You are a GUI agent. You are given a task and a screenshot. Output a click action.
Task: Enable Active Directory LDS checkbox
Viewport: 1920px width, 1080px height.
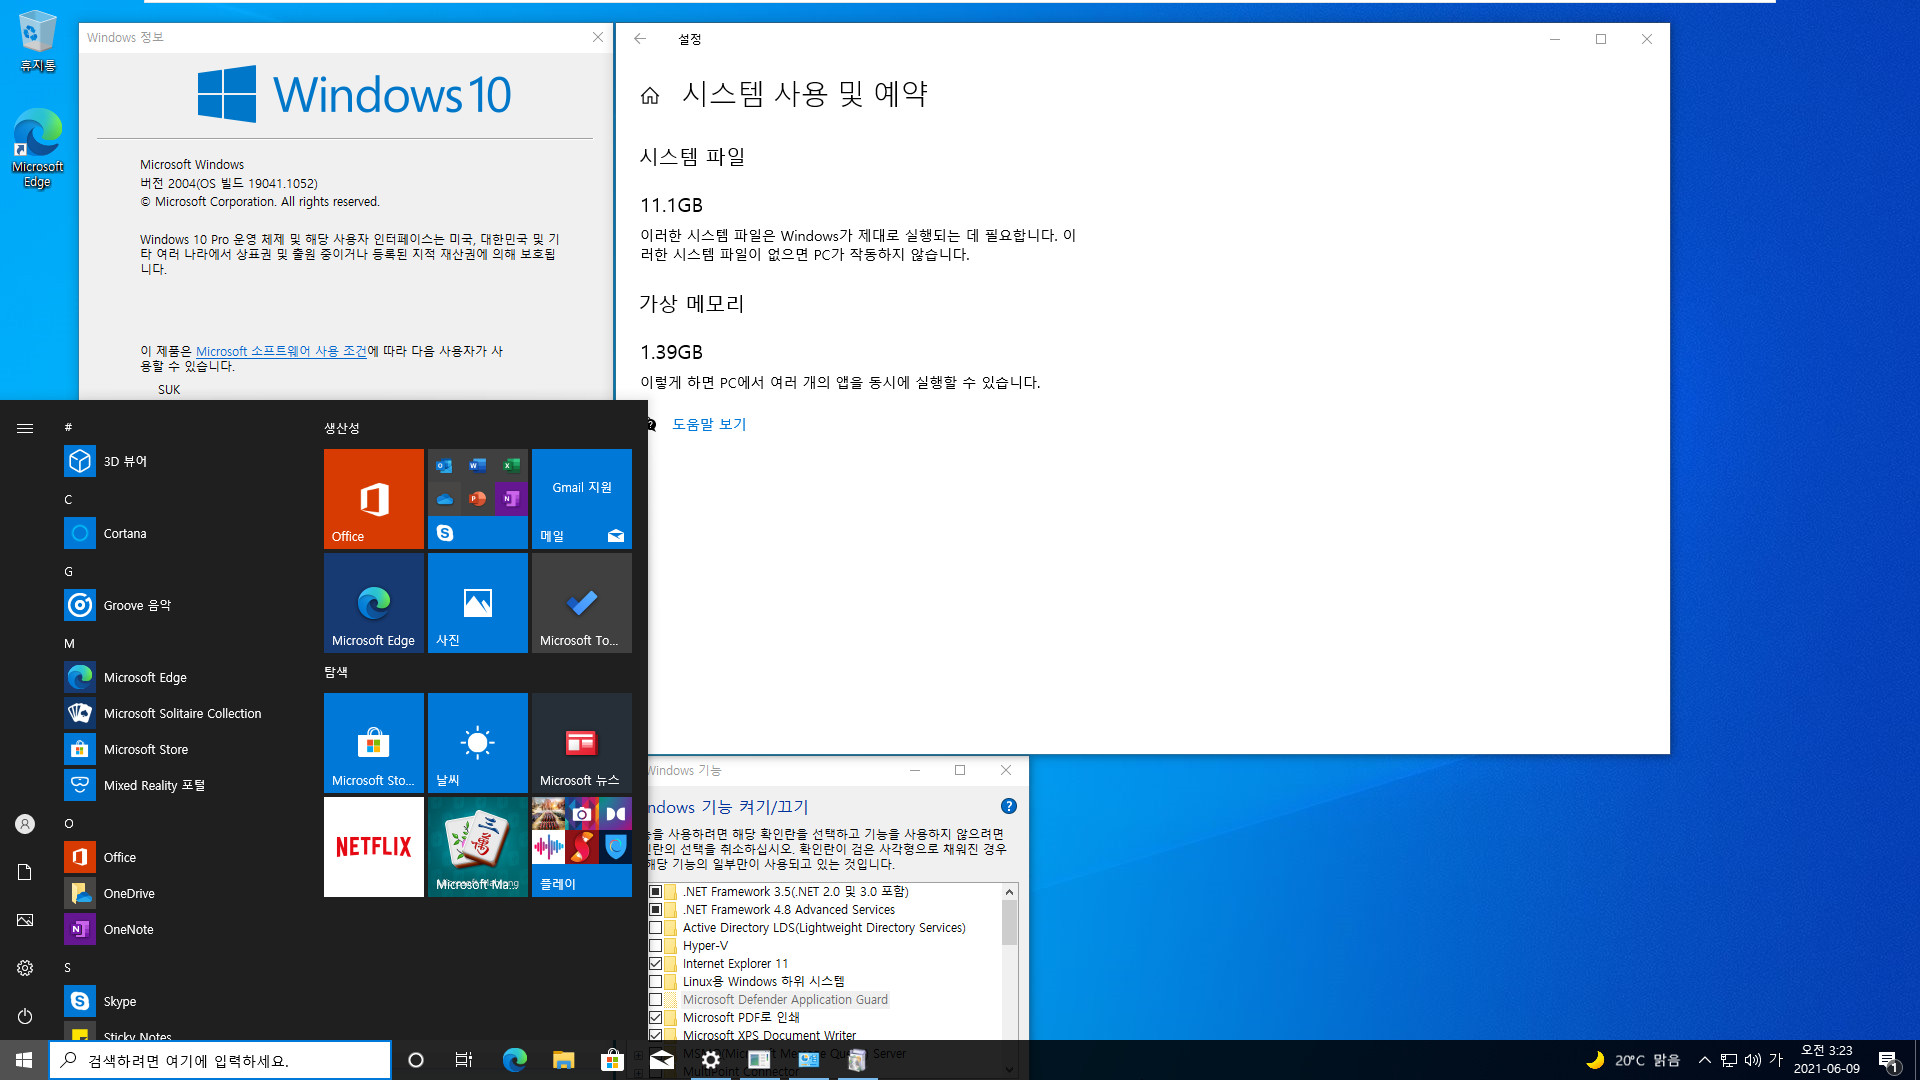click(x=656, y=927)
